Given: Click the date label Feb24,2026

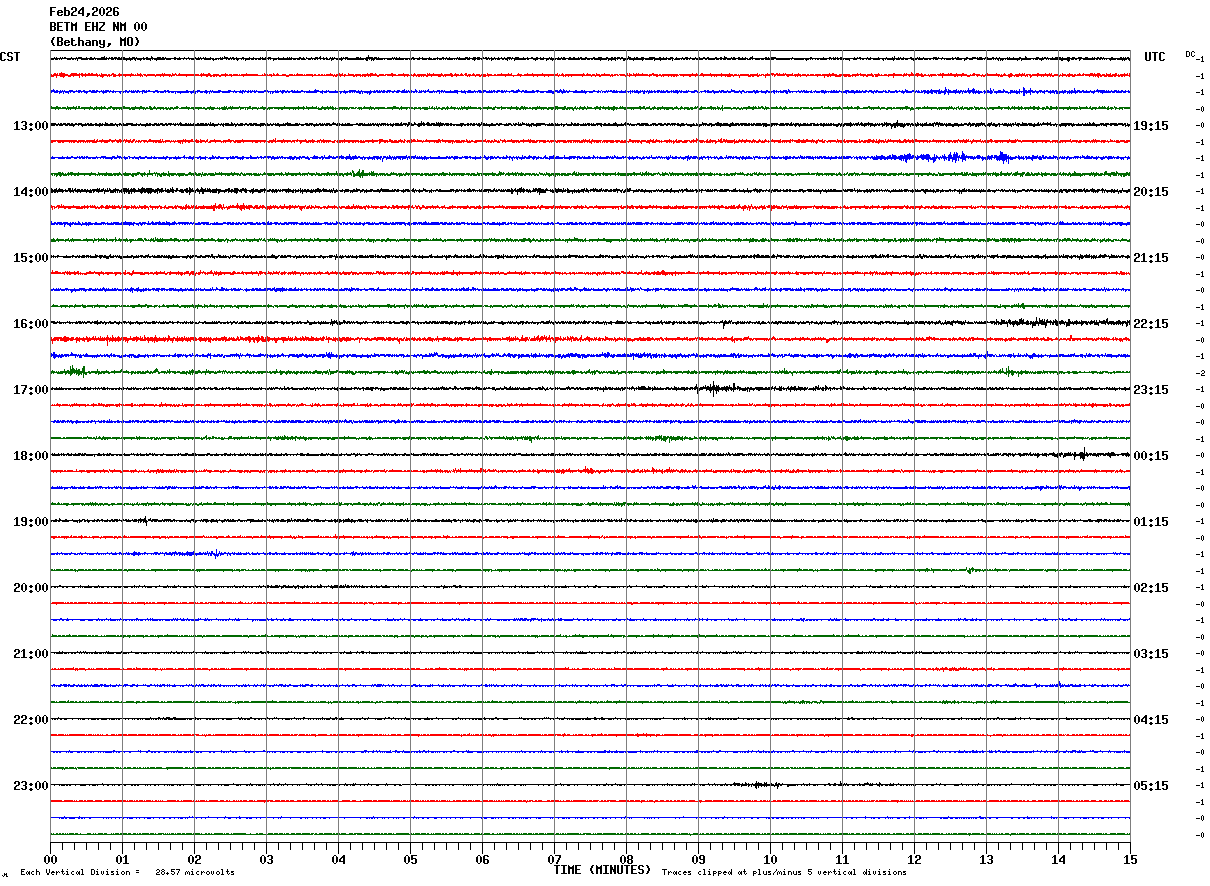Looking at the screenshot, I should coord(84,12).
